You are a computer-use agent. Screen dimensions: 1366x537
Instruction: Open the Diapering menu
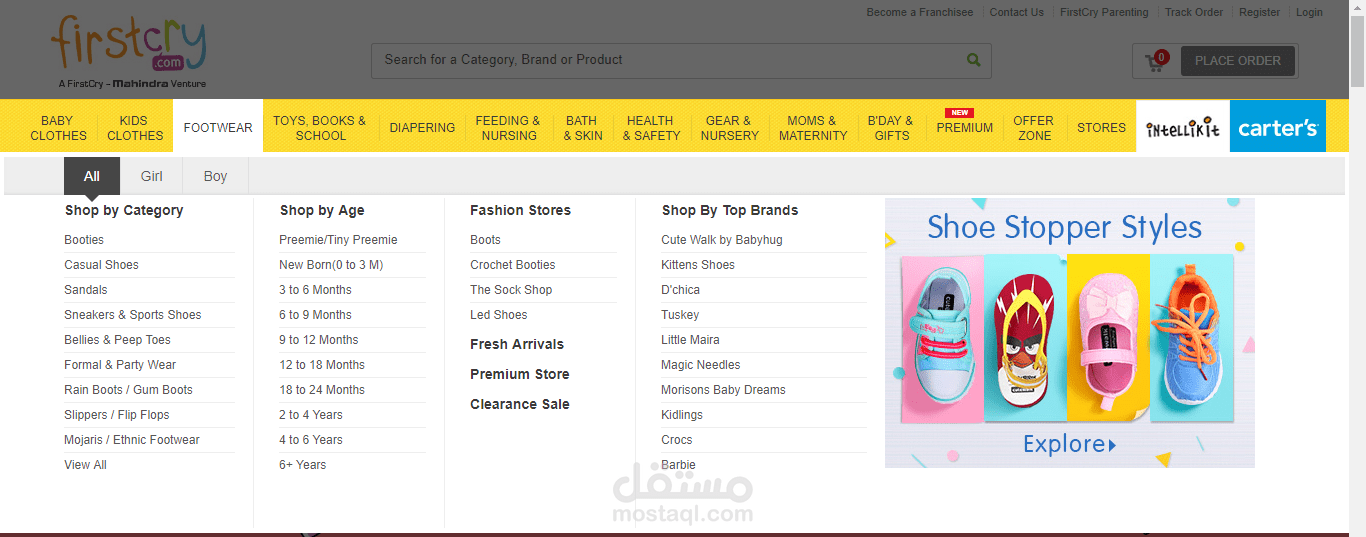(422, 127)
